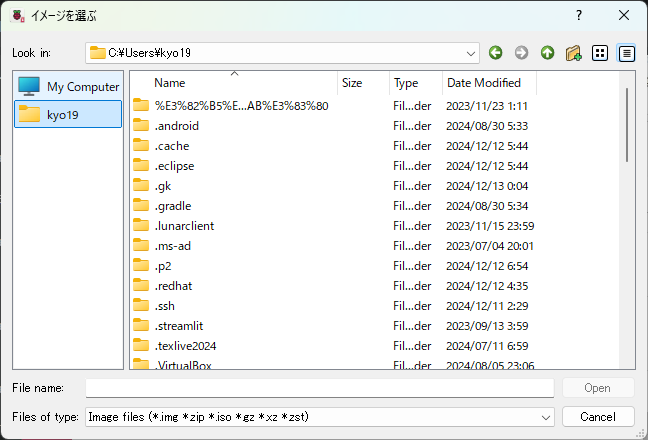
Task: Click date 2023/09/13 3:59 cell
Action: pyautogui.click(x=487, y=326)
